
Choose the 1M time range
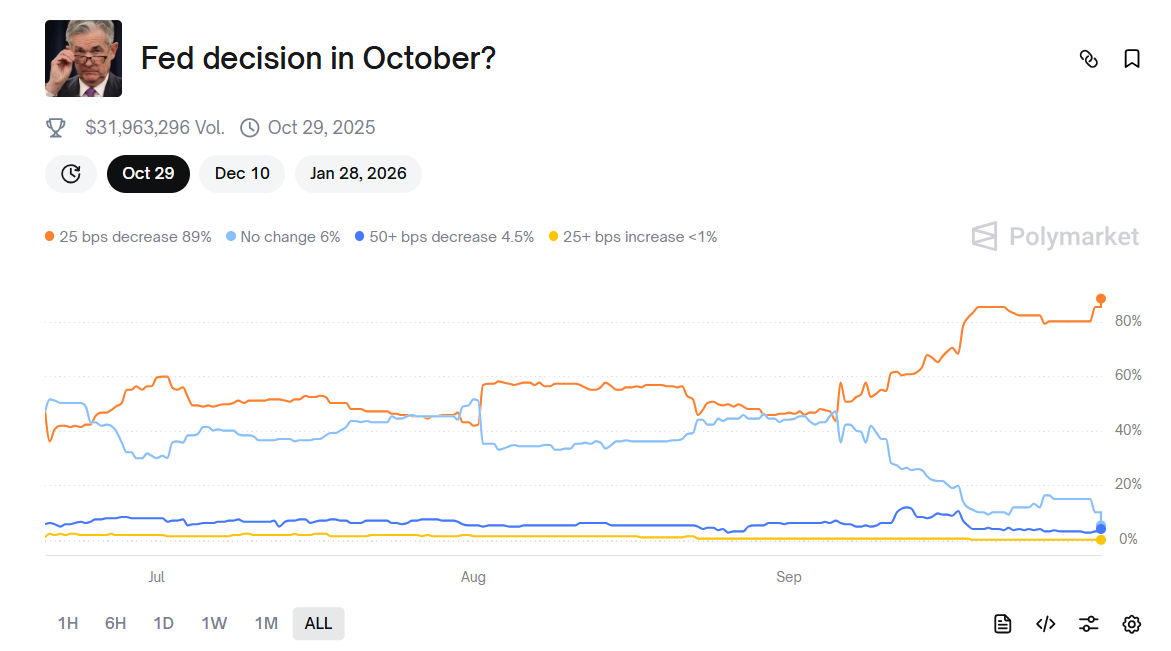coord(266,624)
